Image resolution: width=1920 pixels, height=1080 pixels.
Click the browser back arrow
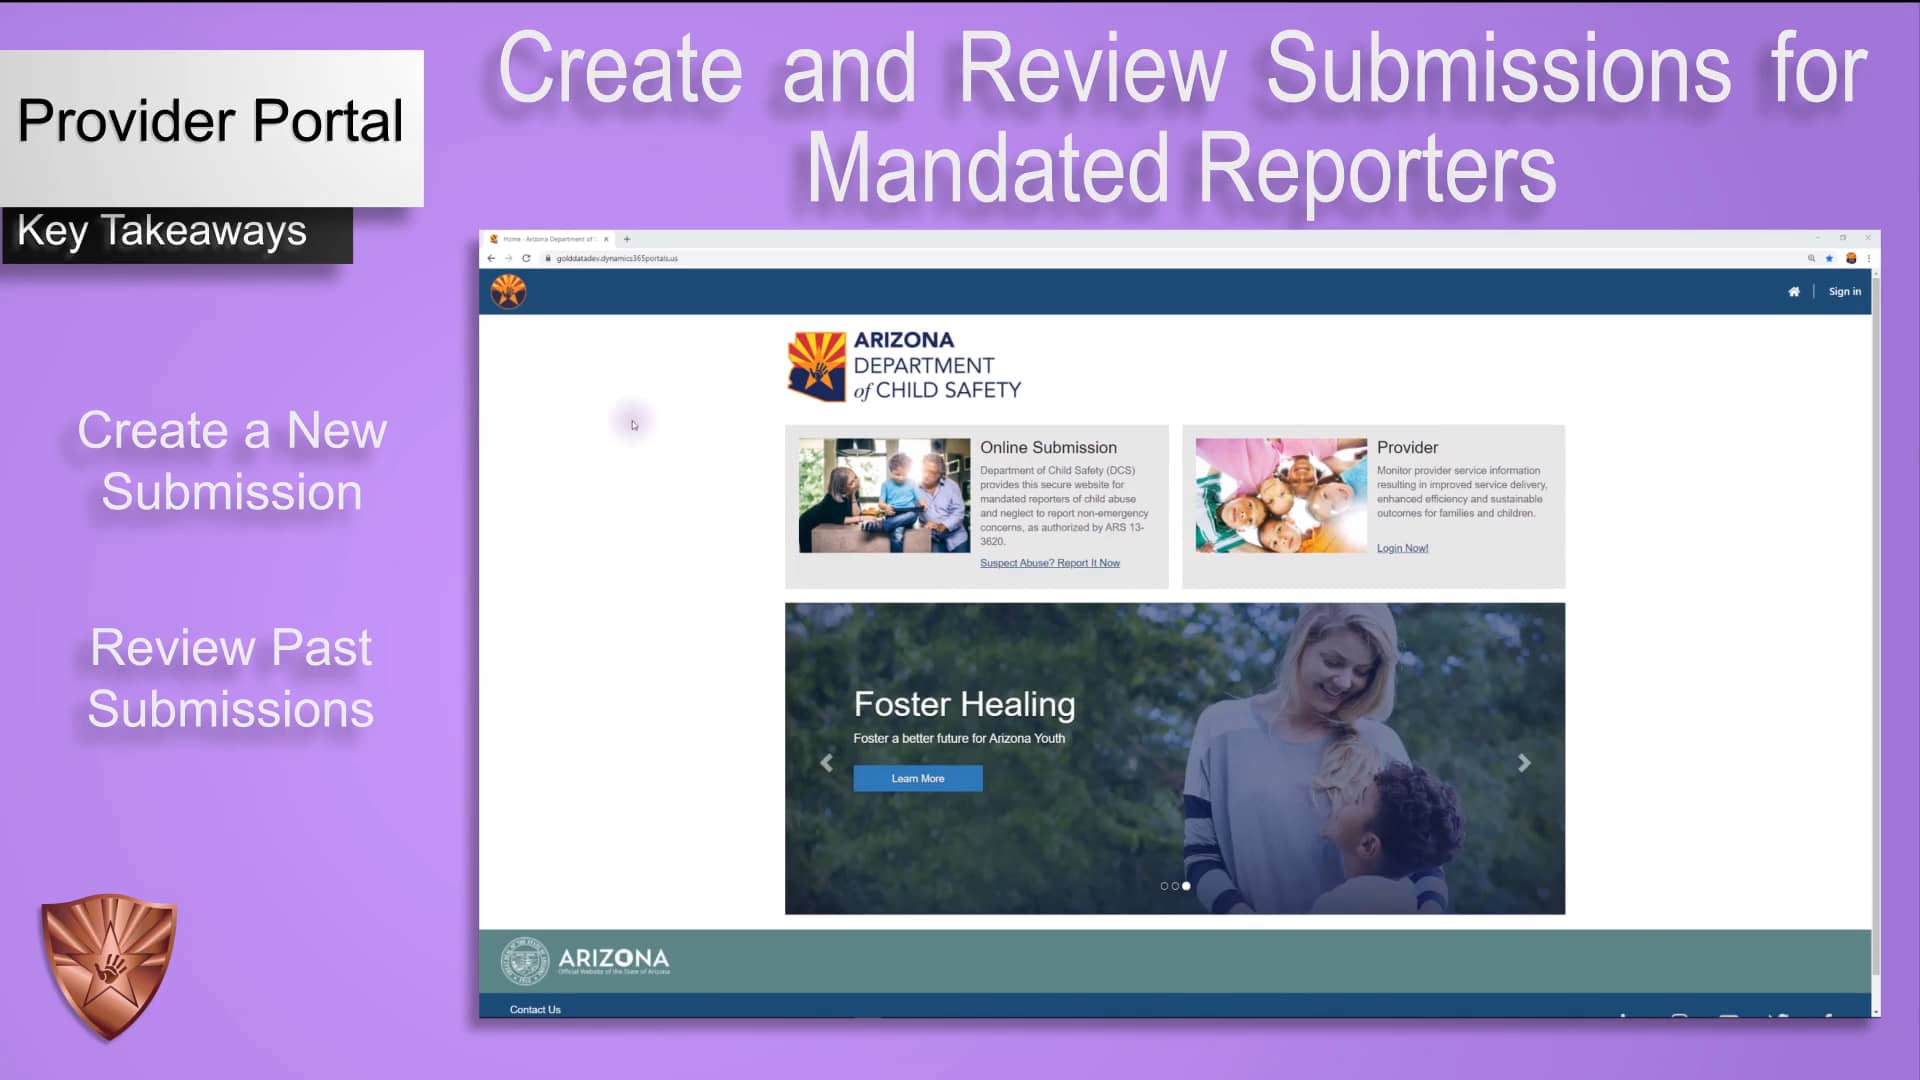point(491,258)
